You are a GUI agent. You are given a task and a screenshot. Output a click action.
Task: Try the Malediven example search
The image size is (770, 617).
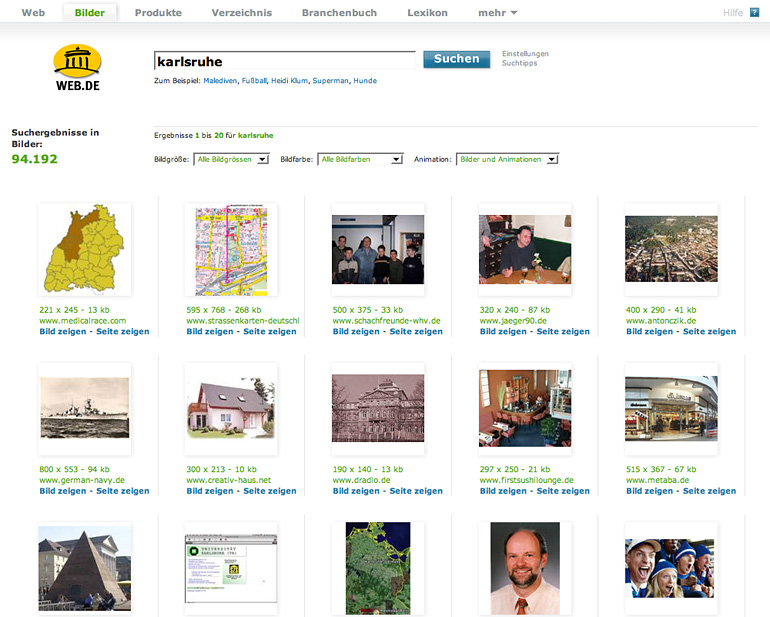[x=220, y=81]
